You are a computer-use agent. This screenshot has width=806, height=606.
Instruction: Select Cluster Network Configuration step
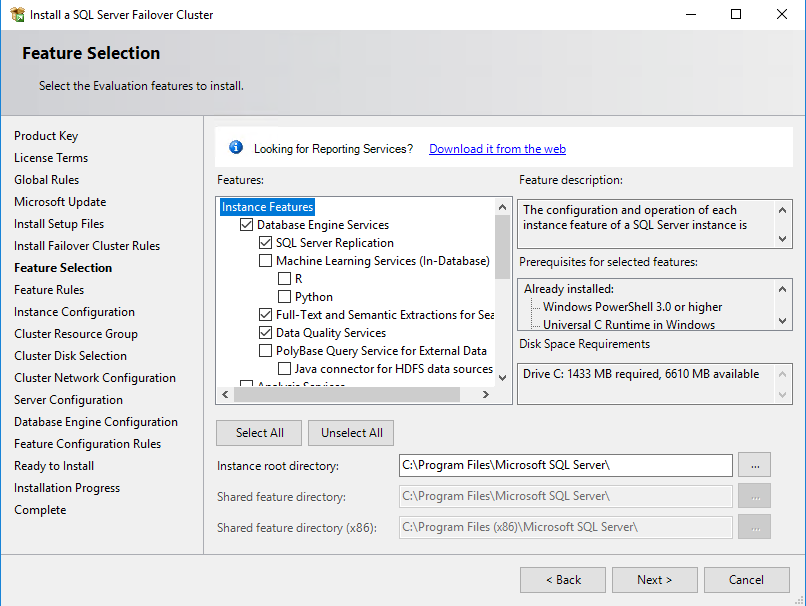point(95,378)
